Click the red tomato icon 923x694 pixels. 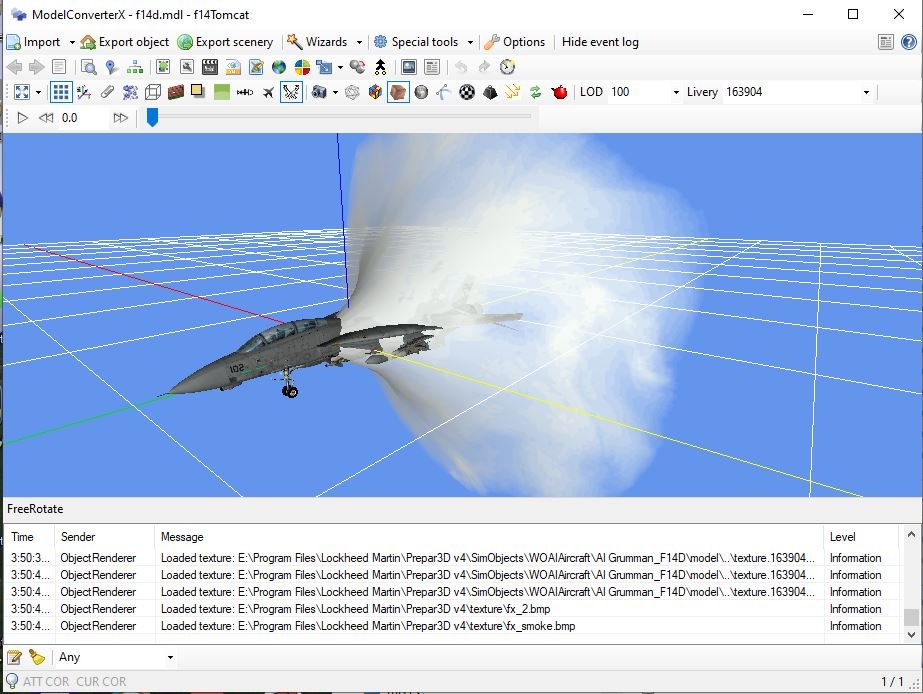click(559, 92)
